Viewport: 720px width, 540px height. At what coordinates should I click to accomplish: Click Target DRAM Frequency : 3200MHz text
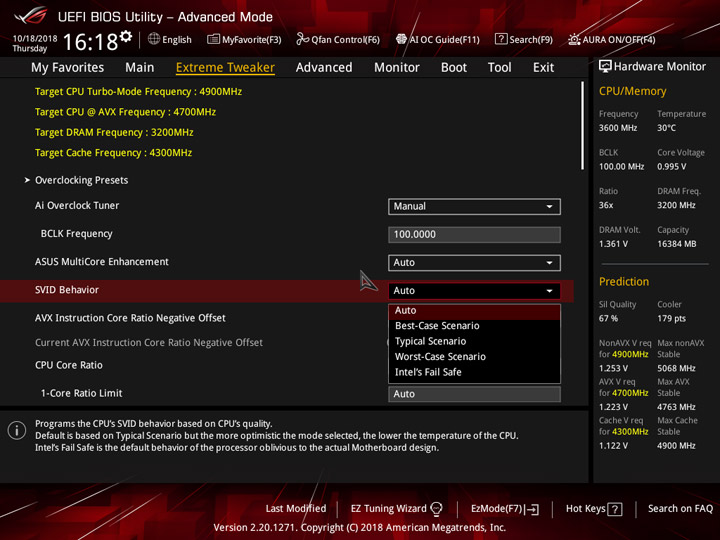point(114,132)
